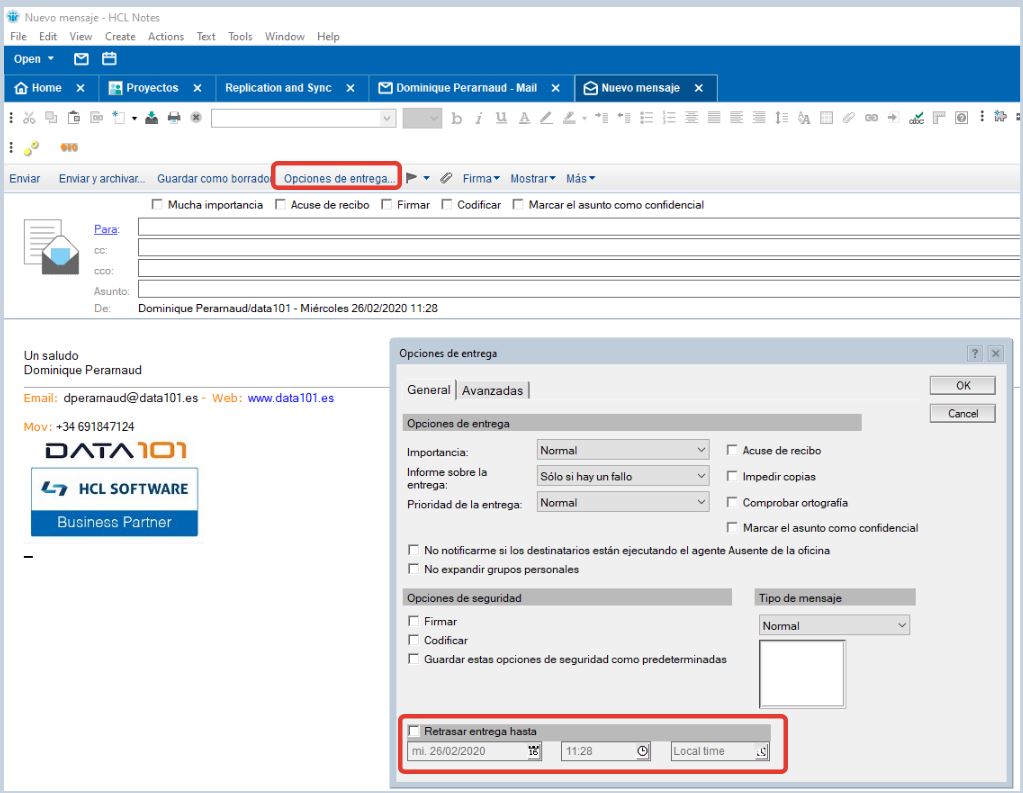Click the follow-up flag icon
The image size is (1023, 793).
pyautogui.click(x=413, y=178)
